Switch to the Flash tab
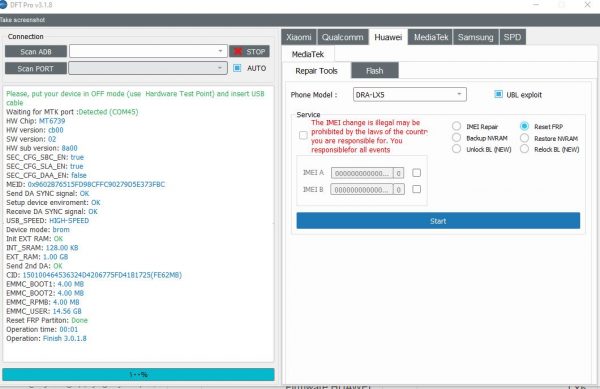This screenshot has height=389, width=600. coord(375,71)
